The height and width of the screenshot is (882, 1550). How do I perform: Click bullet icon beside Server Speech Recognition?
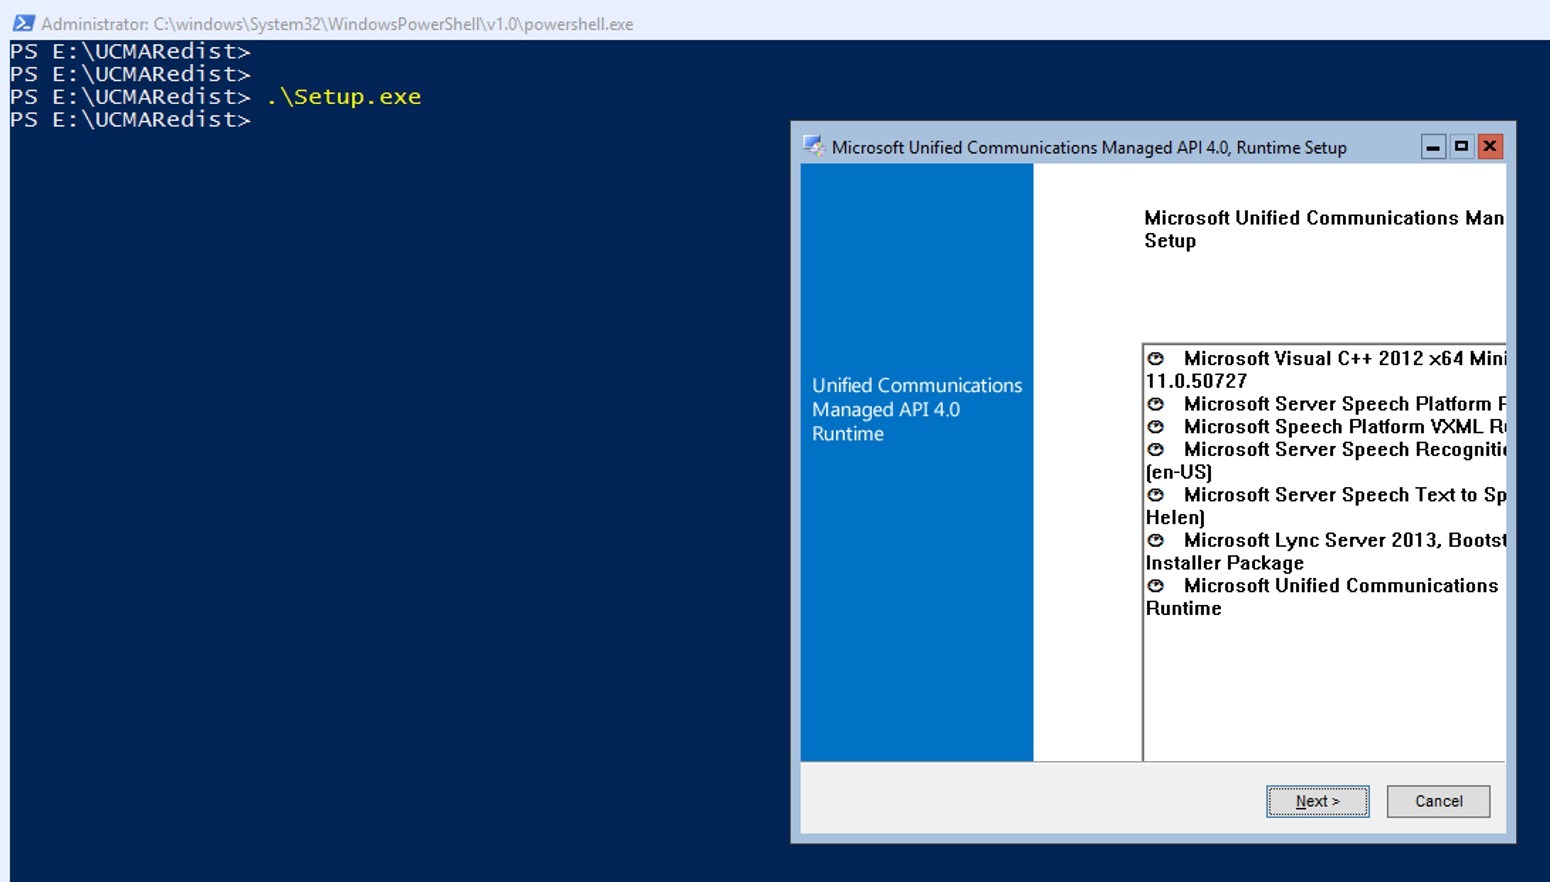click(x=1156, y=450)
